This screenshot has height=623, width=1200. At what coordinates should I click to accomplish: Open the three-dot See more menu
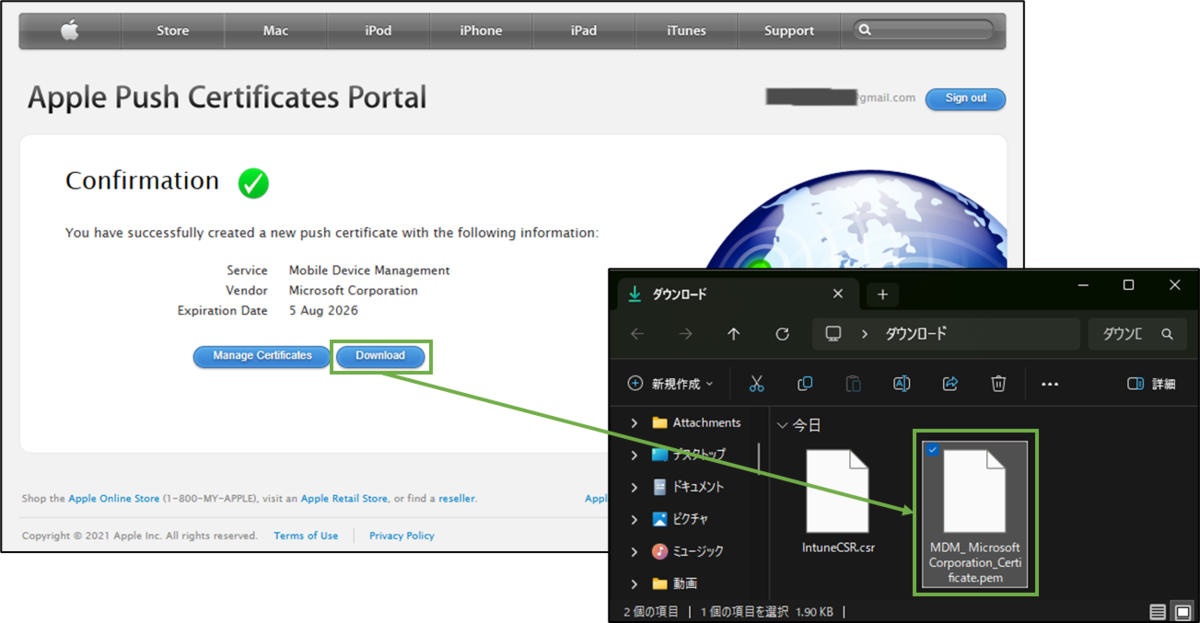point(1049,384)
